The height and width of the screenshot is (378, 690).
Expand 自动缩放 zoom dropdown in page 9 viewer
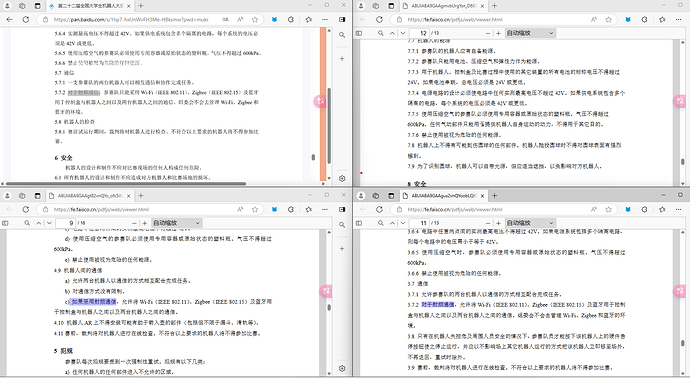tap(176, 223)
